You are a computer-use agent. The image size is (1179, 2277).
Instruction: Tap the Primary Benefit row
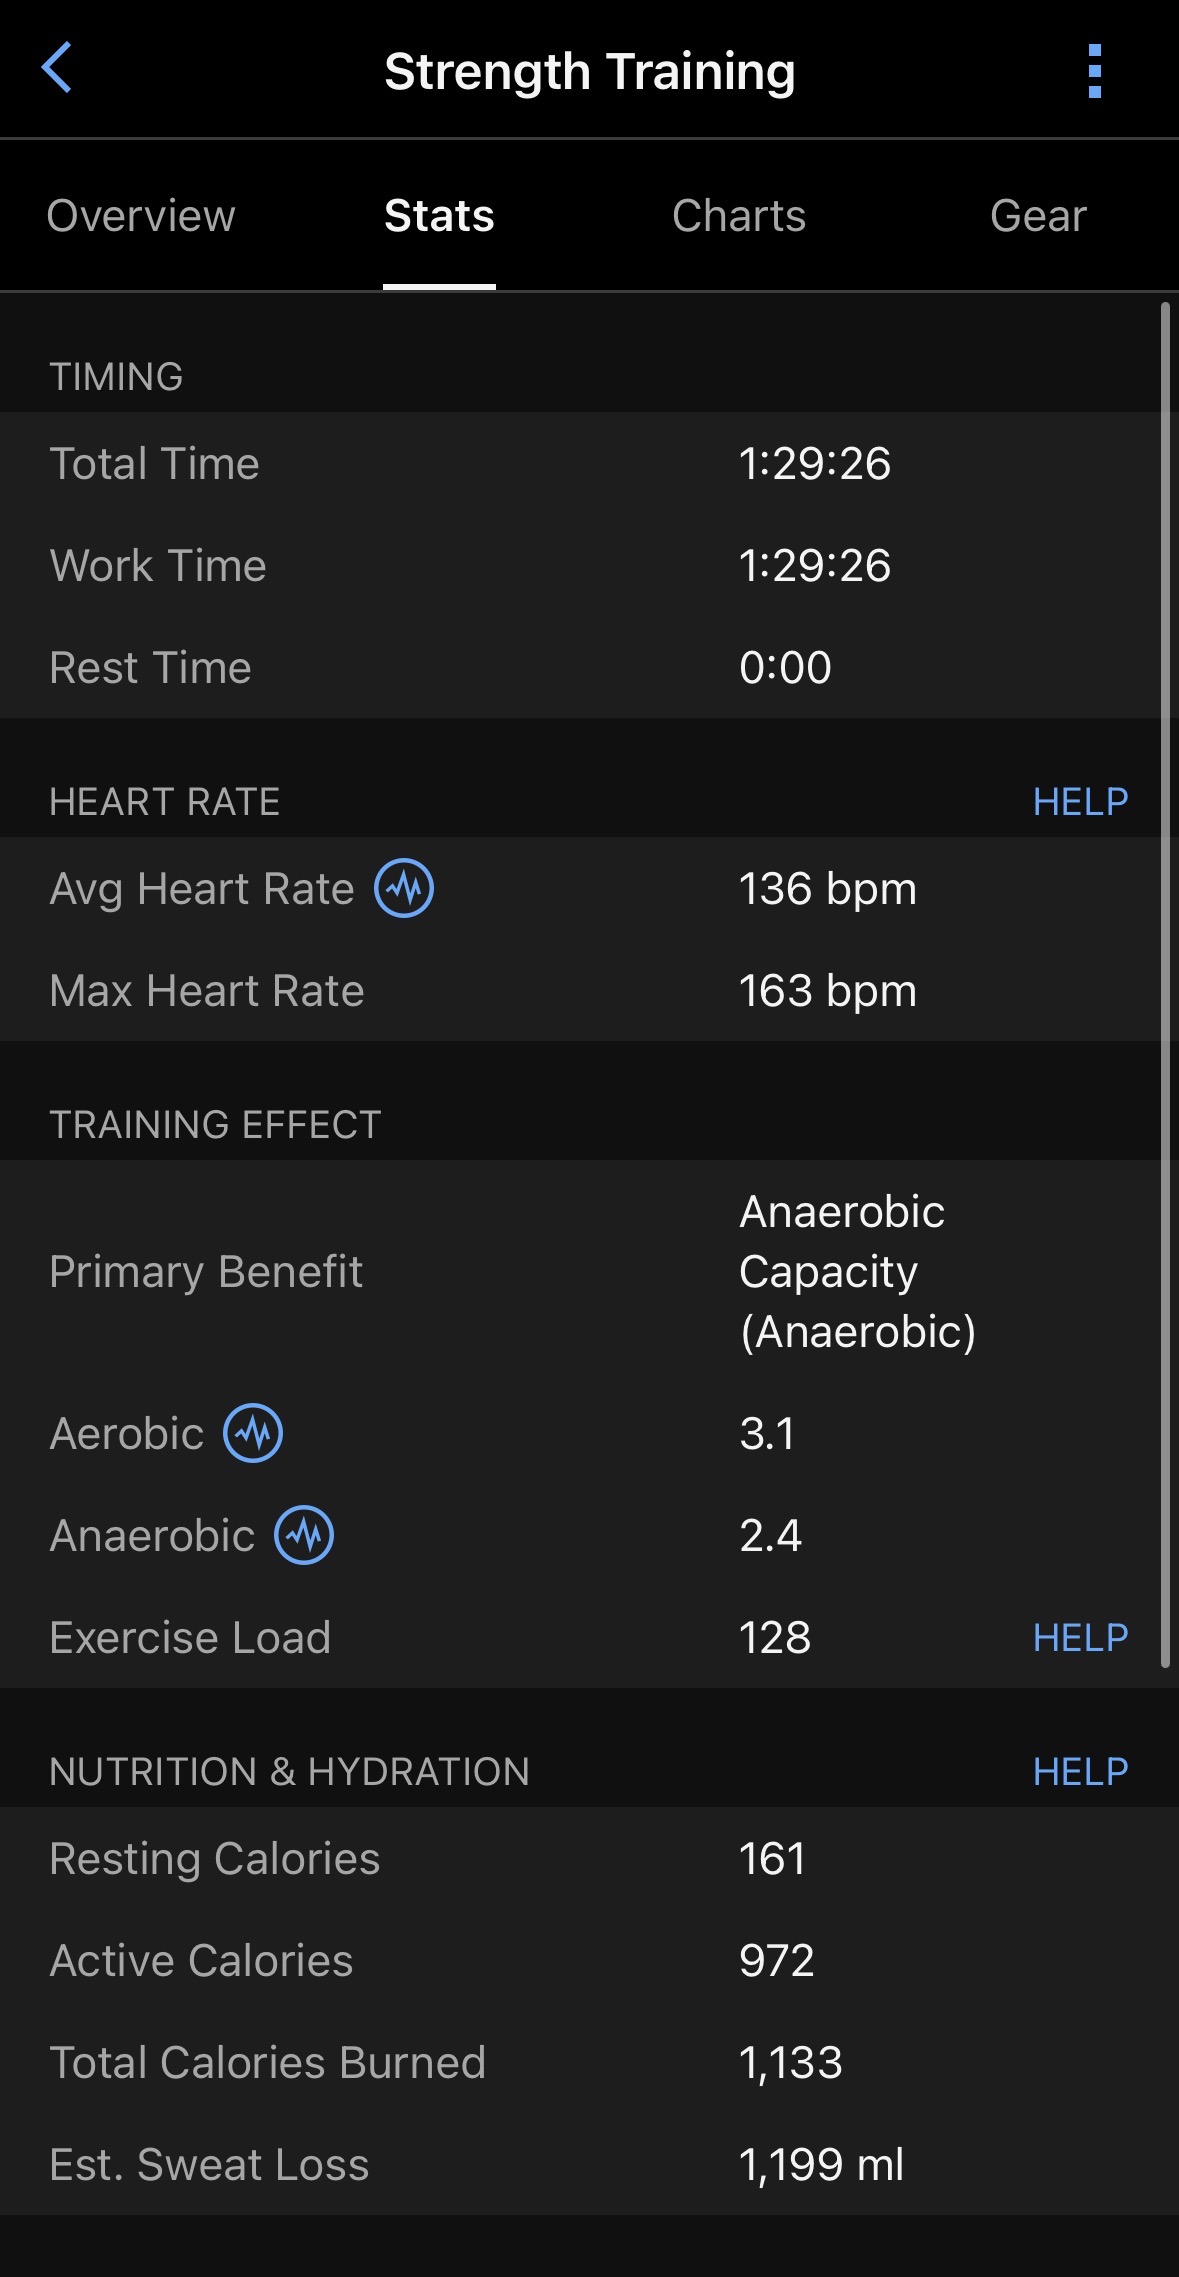[x=589, y=1271]
